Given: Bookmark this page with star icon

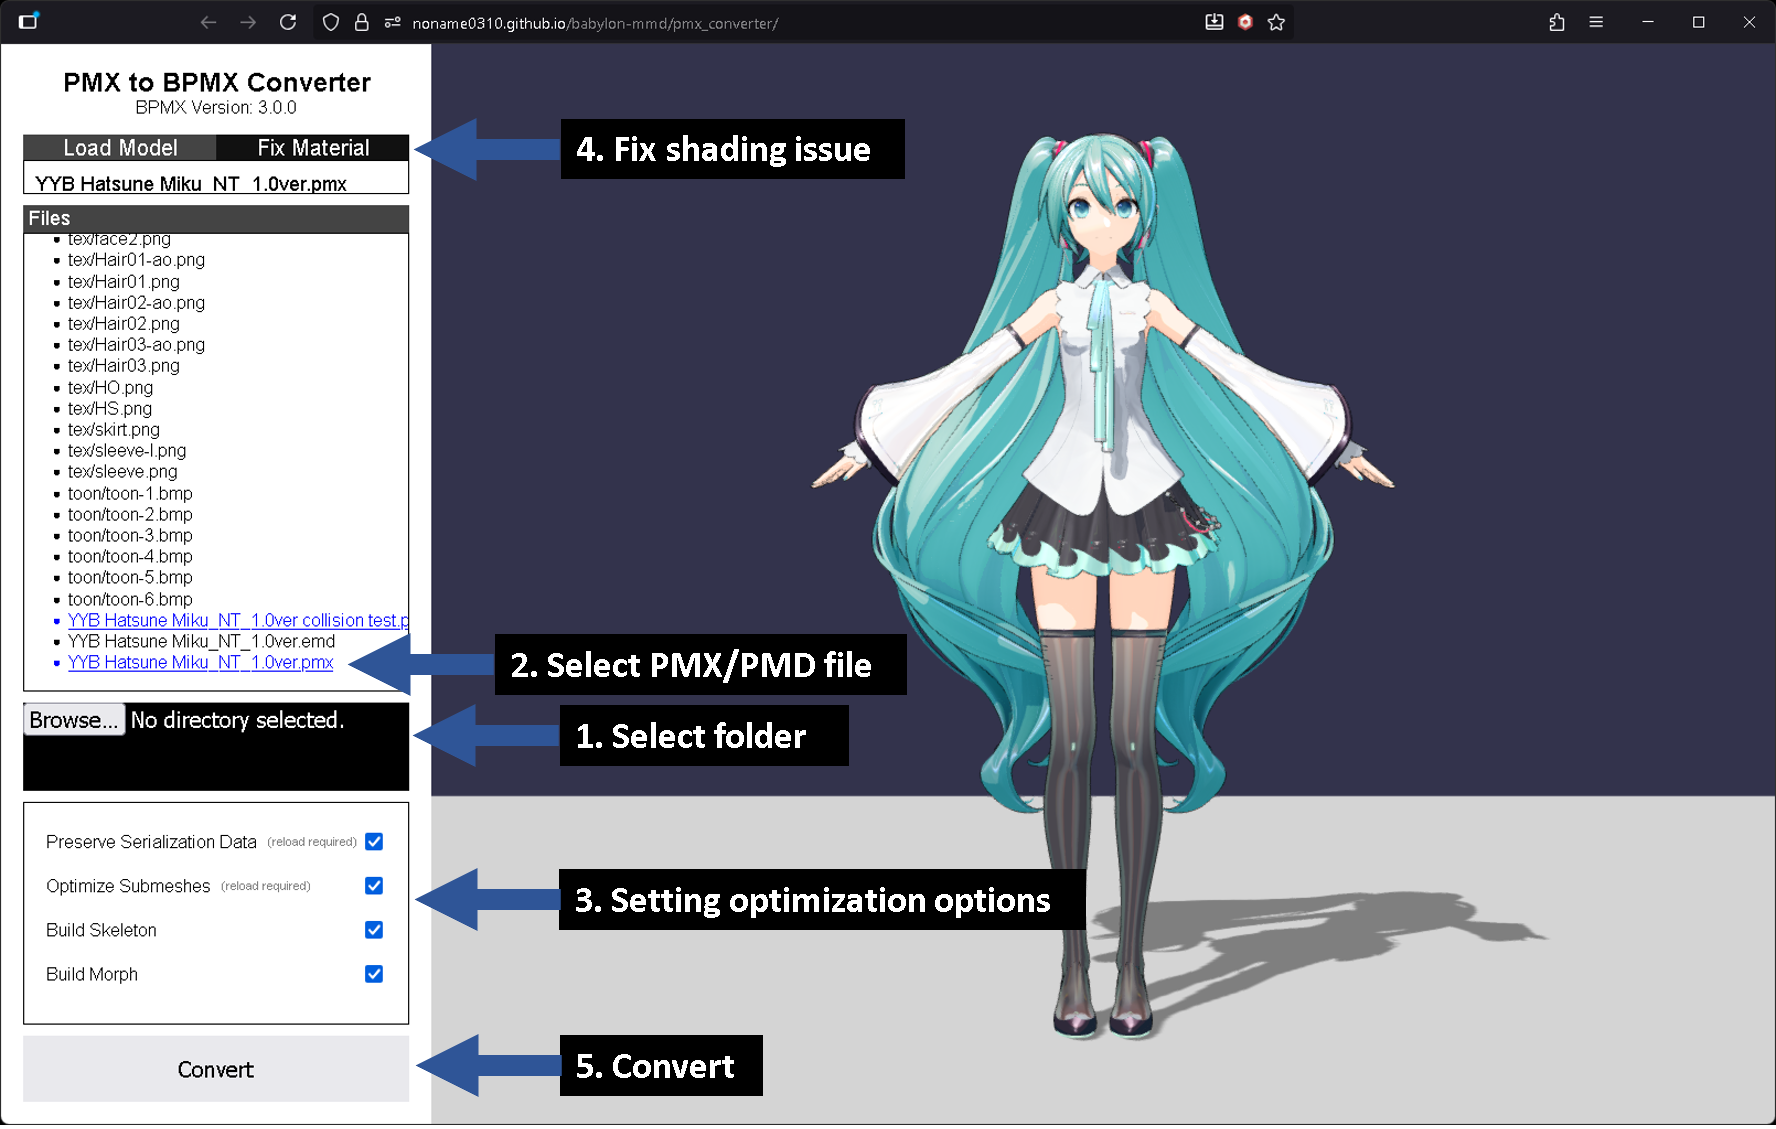Looking at the screenshot, I should [1276, 22].
